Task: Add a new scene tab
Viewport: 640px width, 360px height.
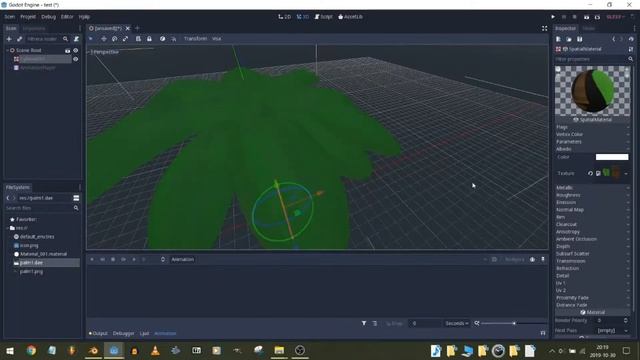Action: [x=138, y=28]
